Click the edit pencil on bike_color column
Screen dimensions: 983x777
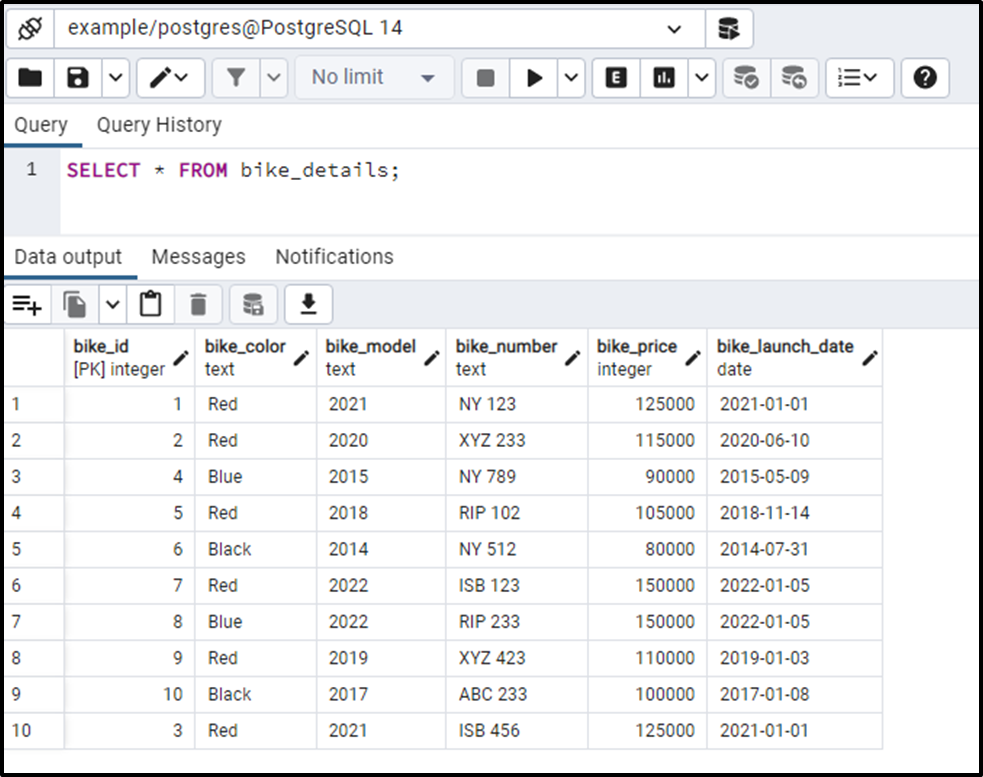[302, 358]
